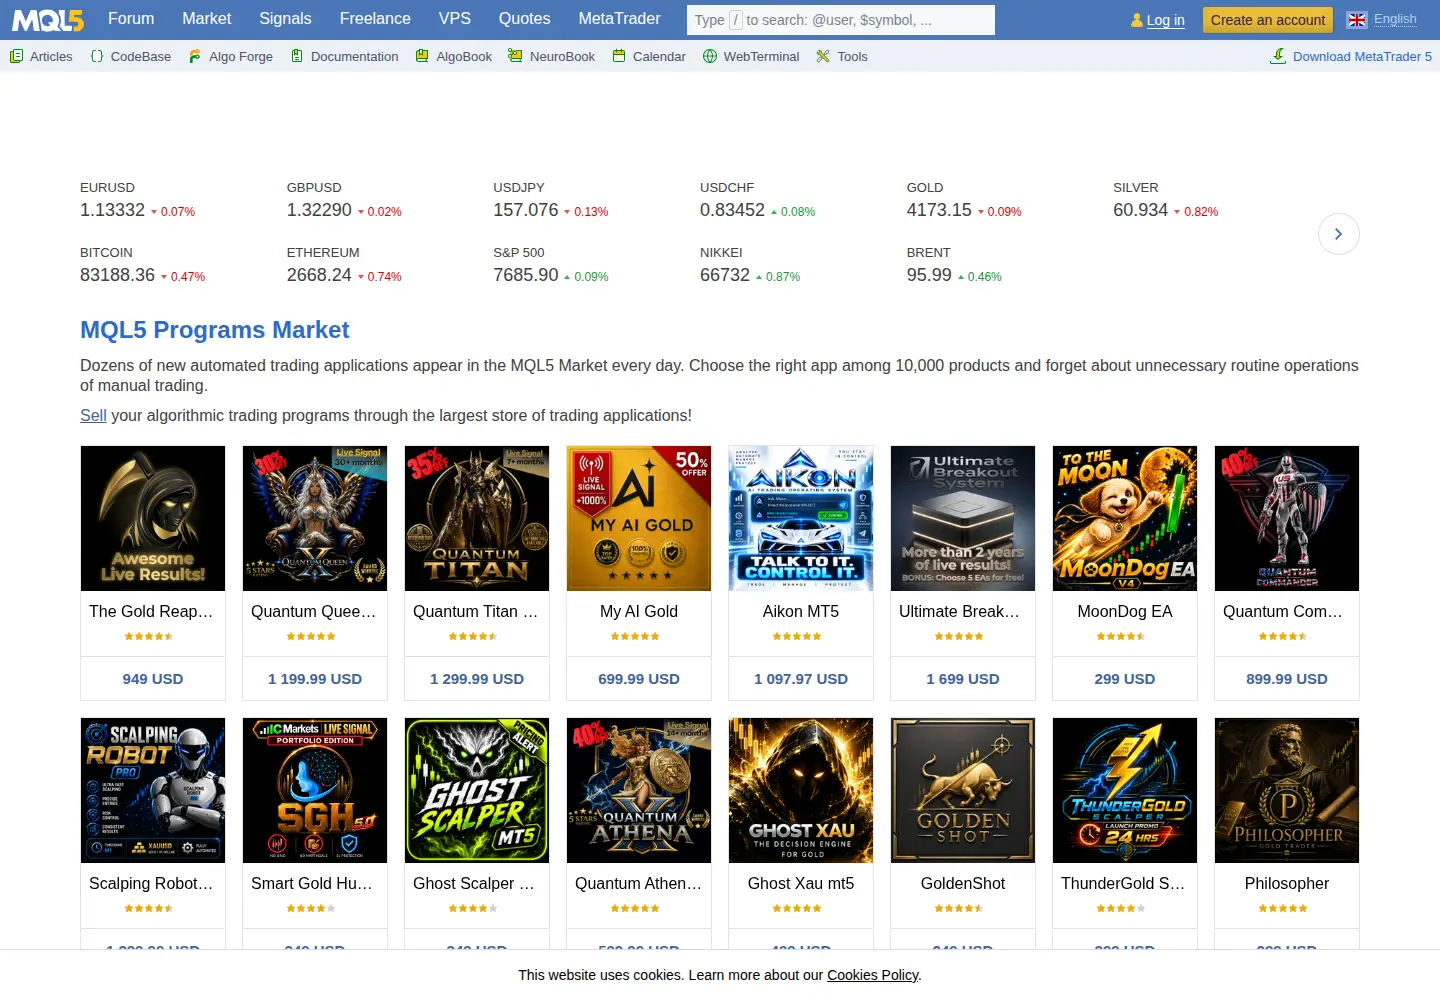Image resolution: width=1440 pixels, height=1000 pixels.
Task: Open The Gold Reaper product thumbnail
Action: pyautogui.click(x=153, y=518)
